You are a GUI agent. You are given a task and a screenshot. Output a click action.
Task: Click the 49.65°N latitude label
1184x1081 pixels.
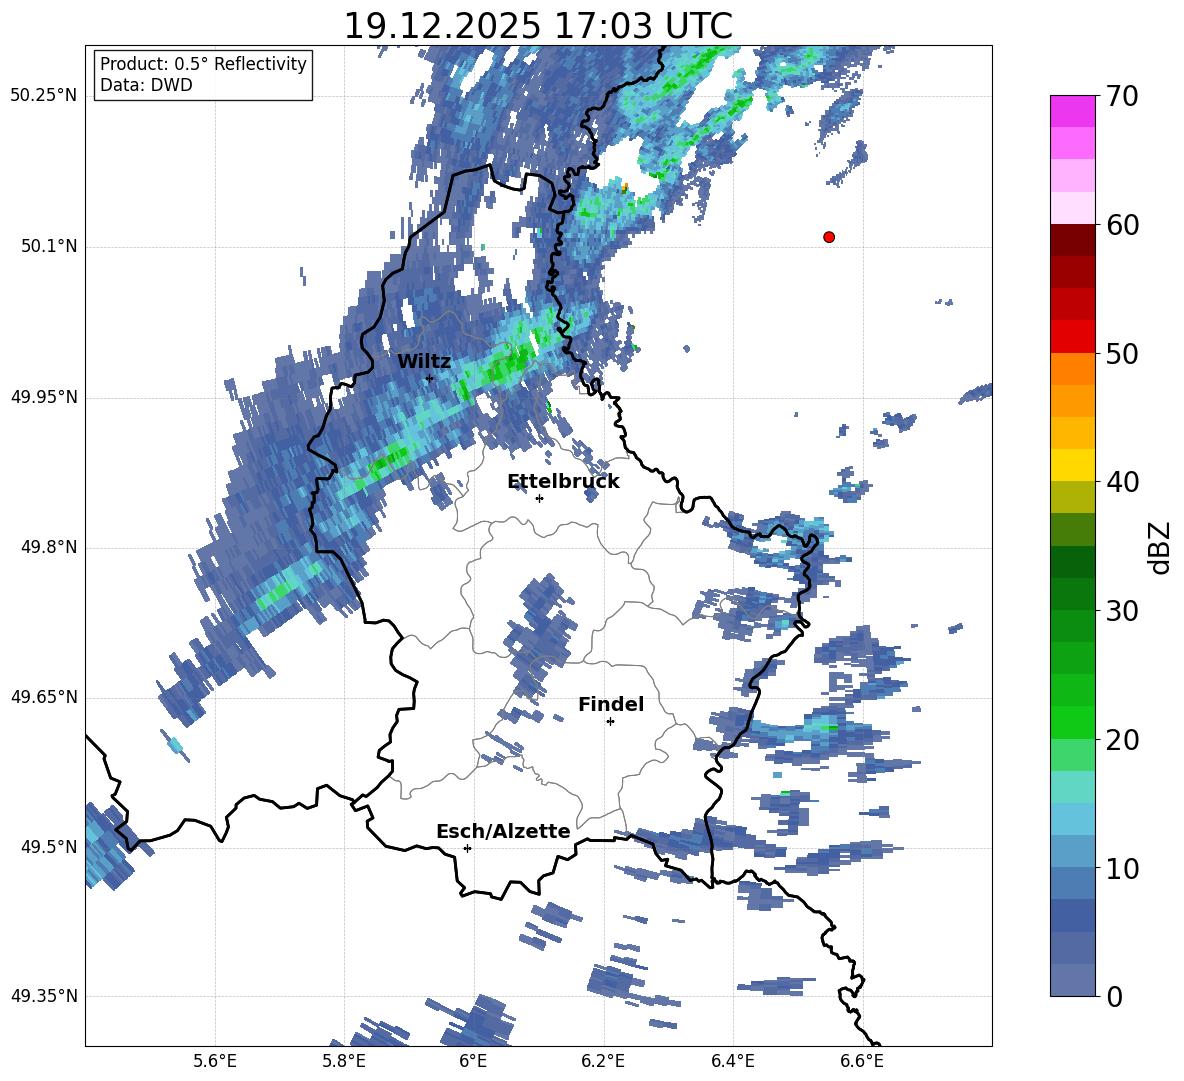click(x=44, y=697)
